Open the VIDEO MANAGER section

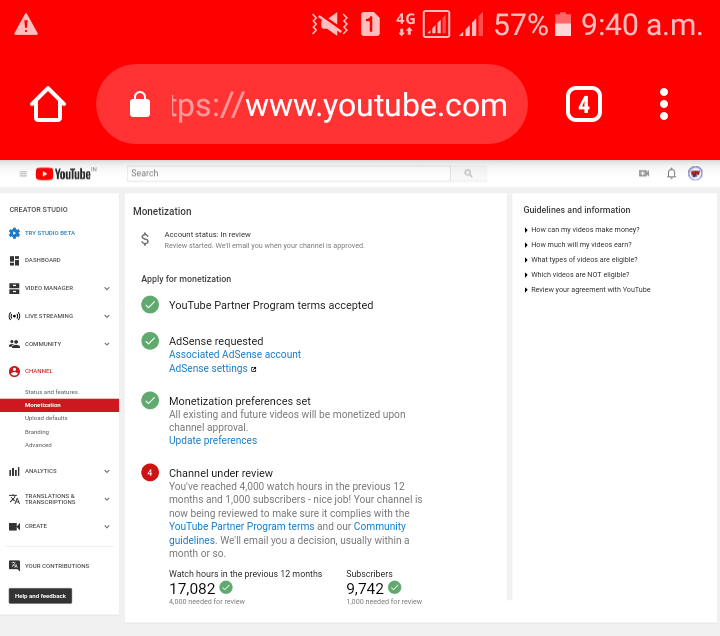point(49,288)
